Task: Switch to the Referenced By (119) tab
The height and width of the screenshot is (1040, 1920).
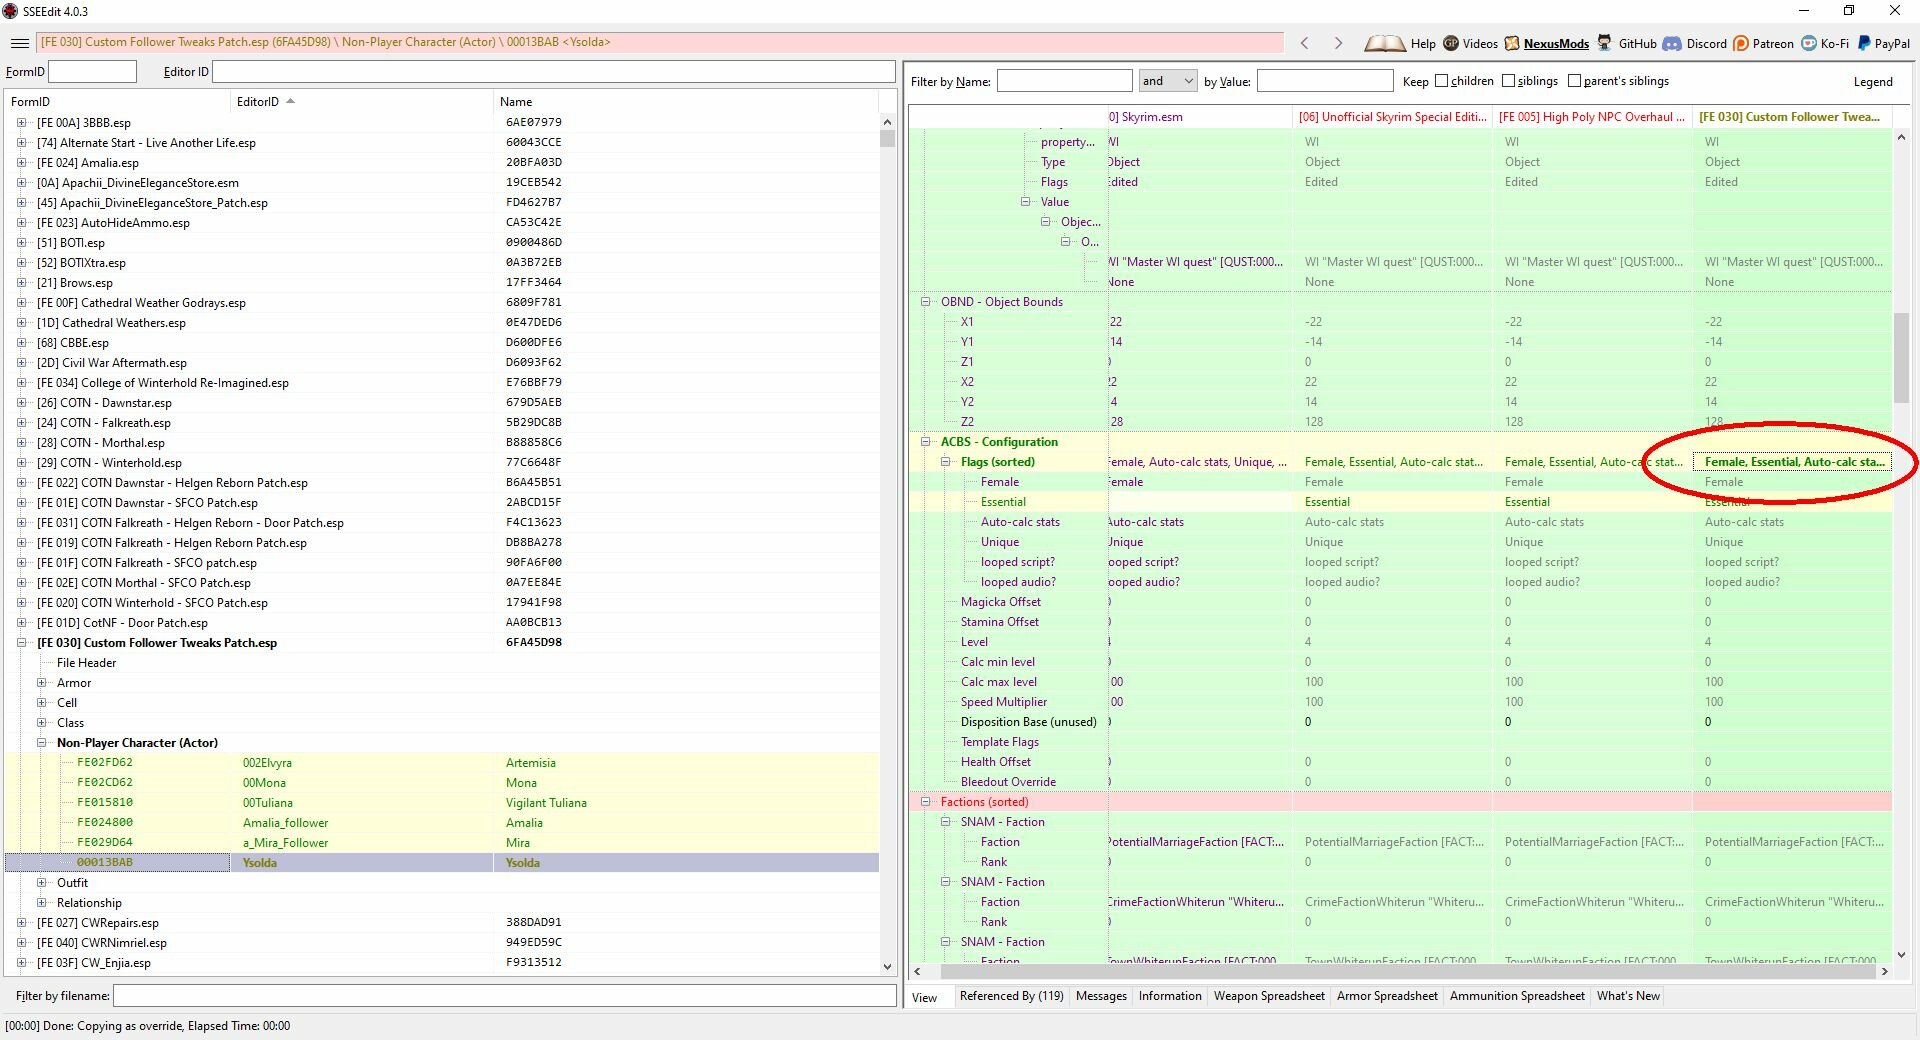Action: tap(1011, 996)
